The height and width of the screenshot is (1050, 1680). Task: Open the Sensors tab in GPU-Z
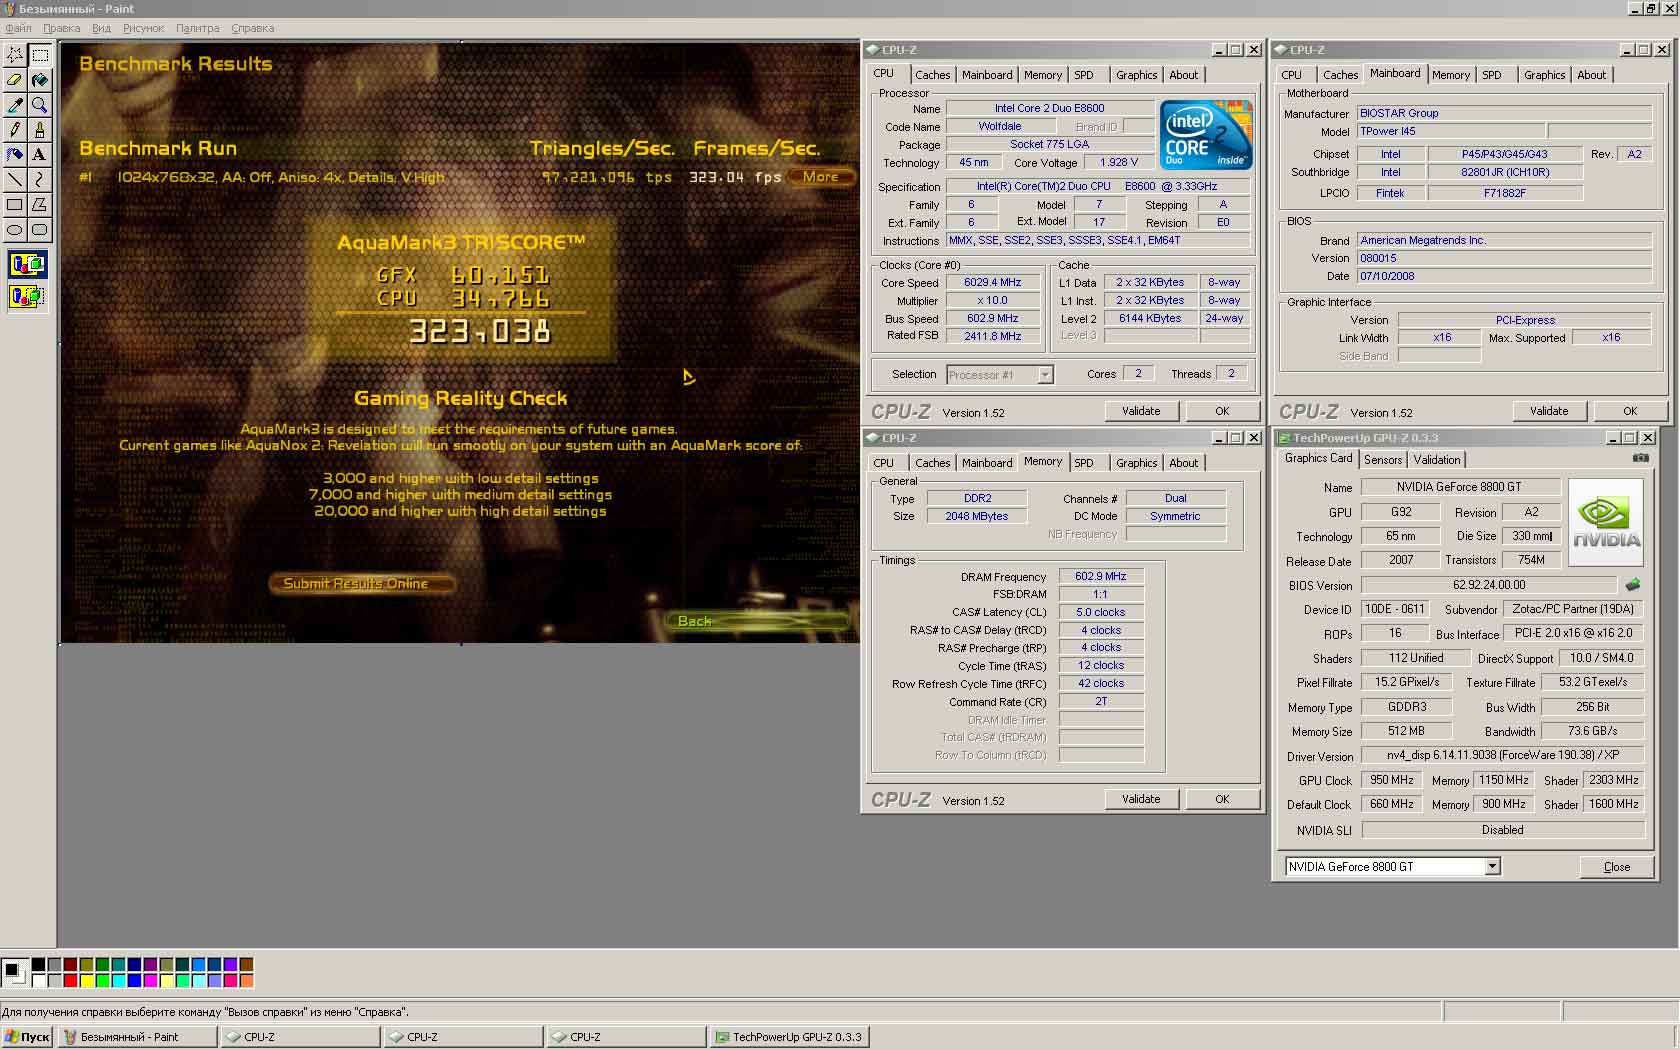(1383, 460)
